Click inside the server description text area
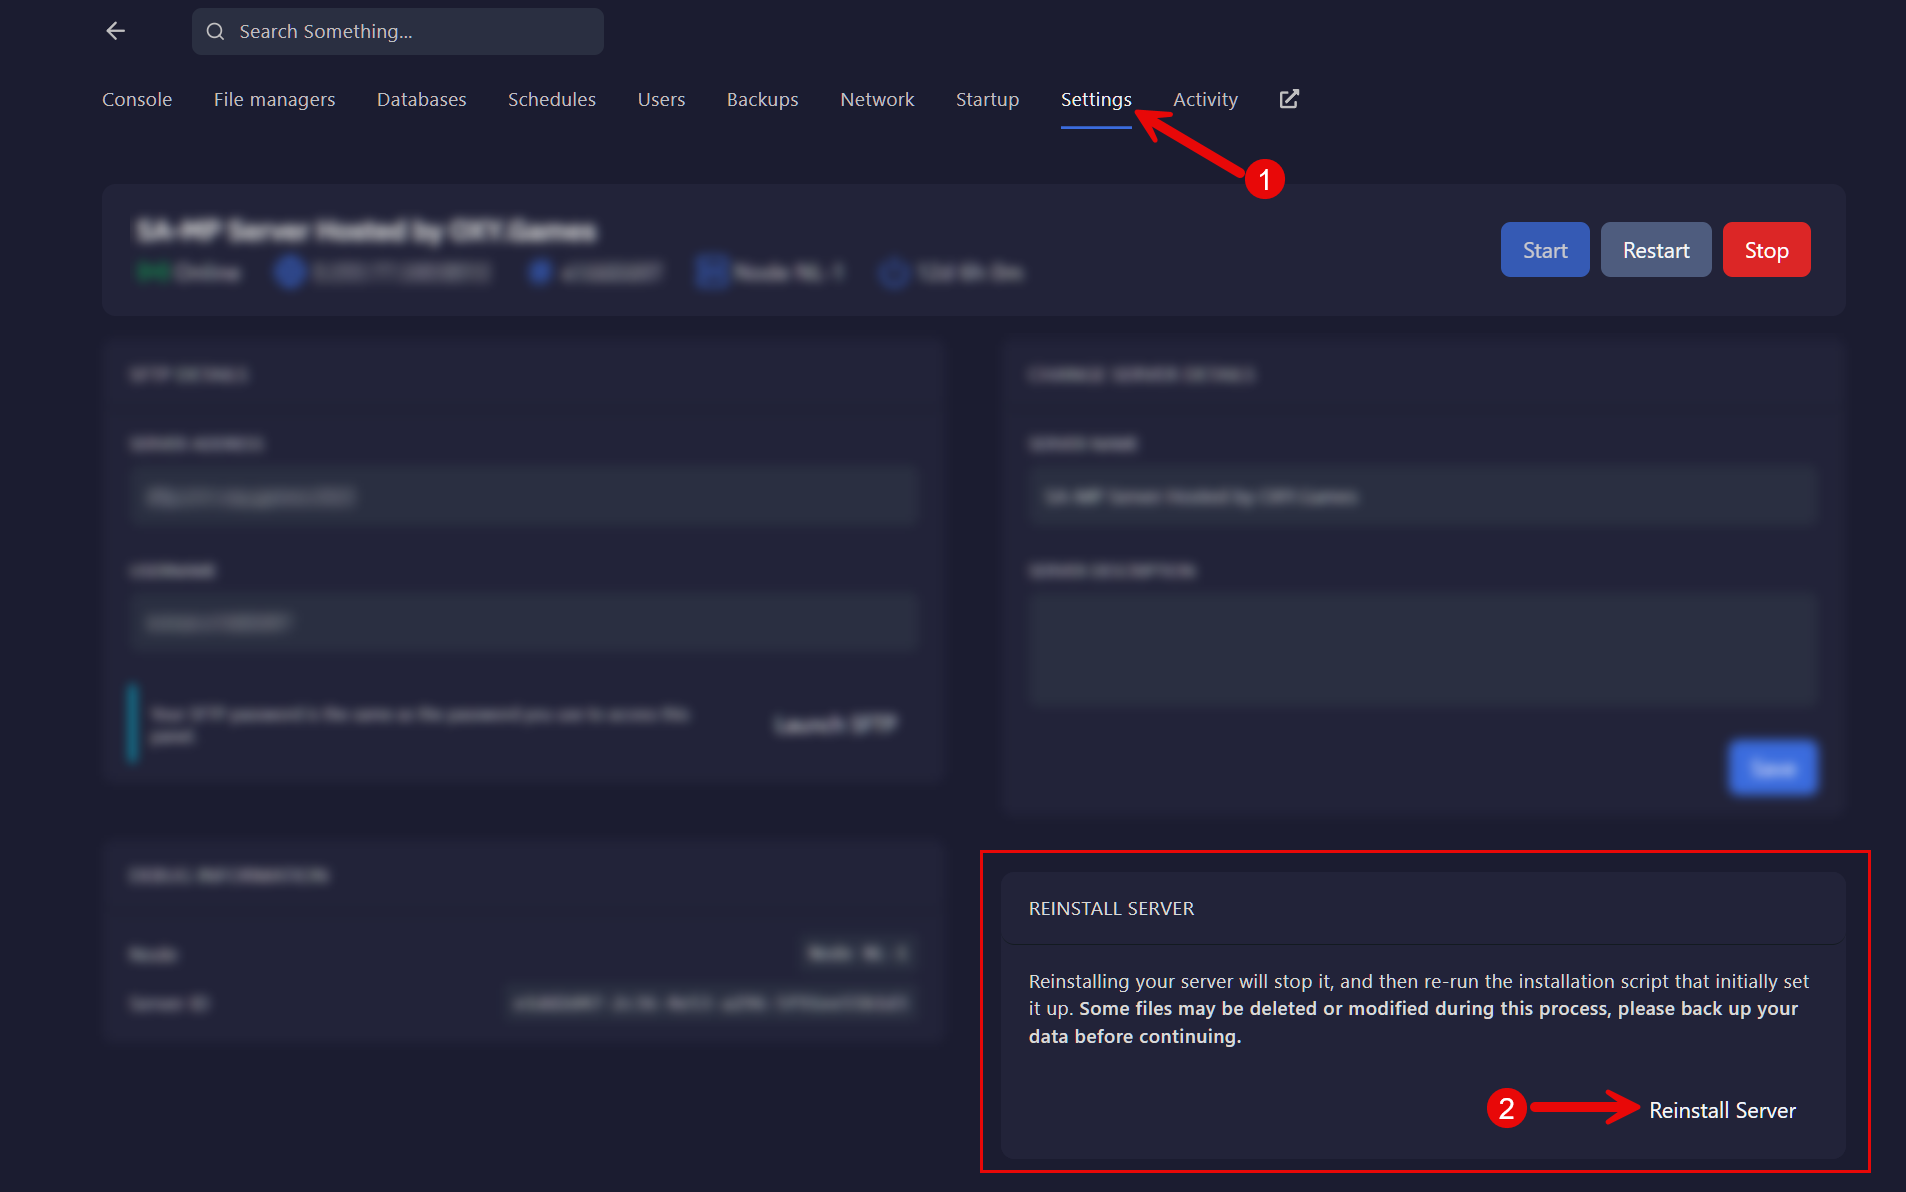The height and width of the screenshot is (1192, 1906). (x=1422, y=650)
